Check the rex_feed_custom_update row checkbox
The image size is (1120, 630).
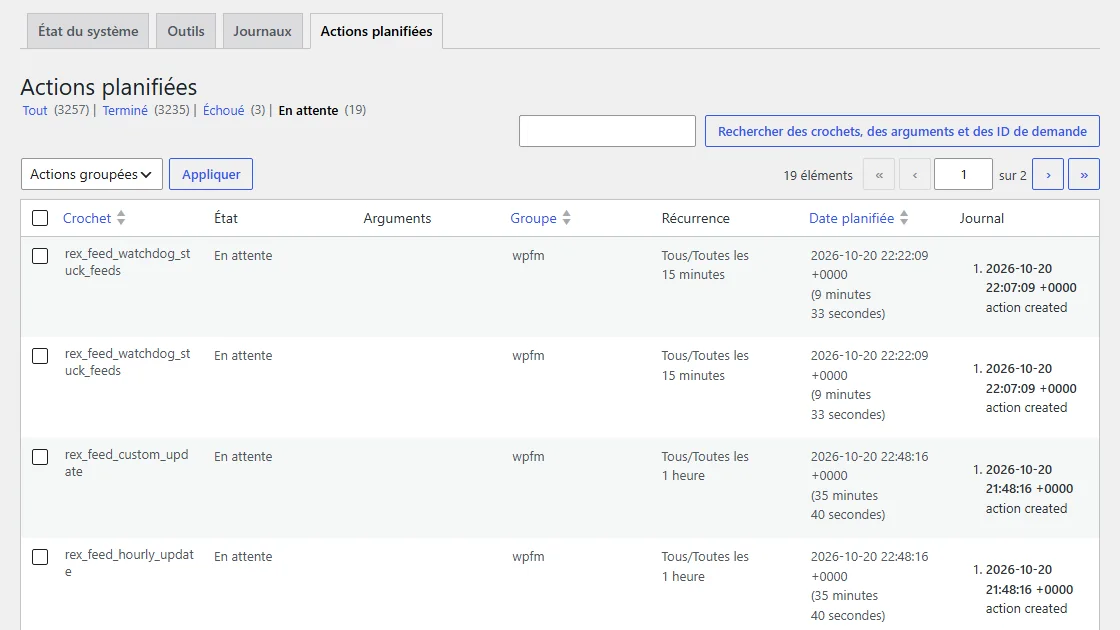[40, 456]
